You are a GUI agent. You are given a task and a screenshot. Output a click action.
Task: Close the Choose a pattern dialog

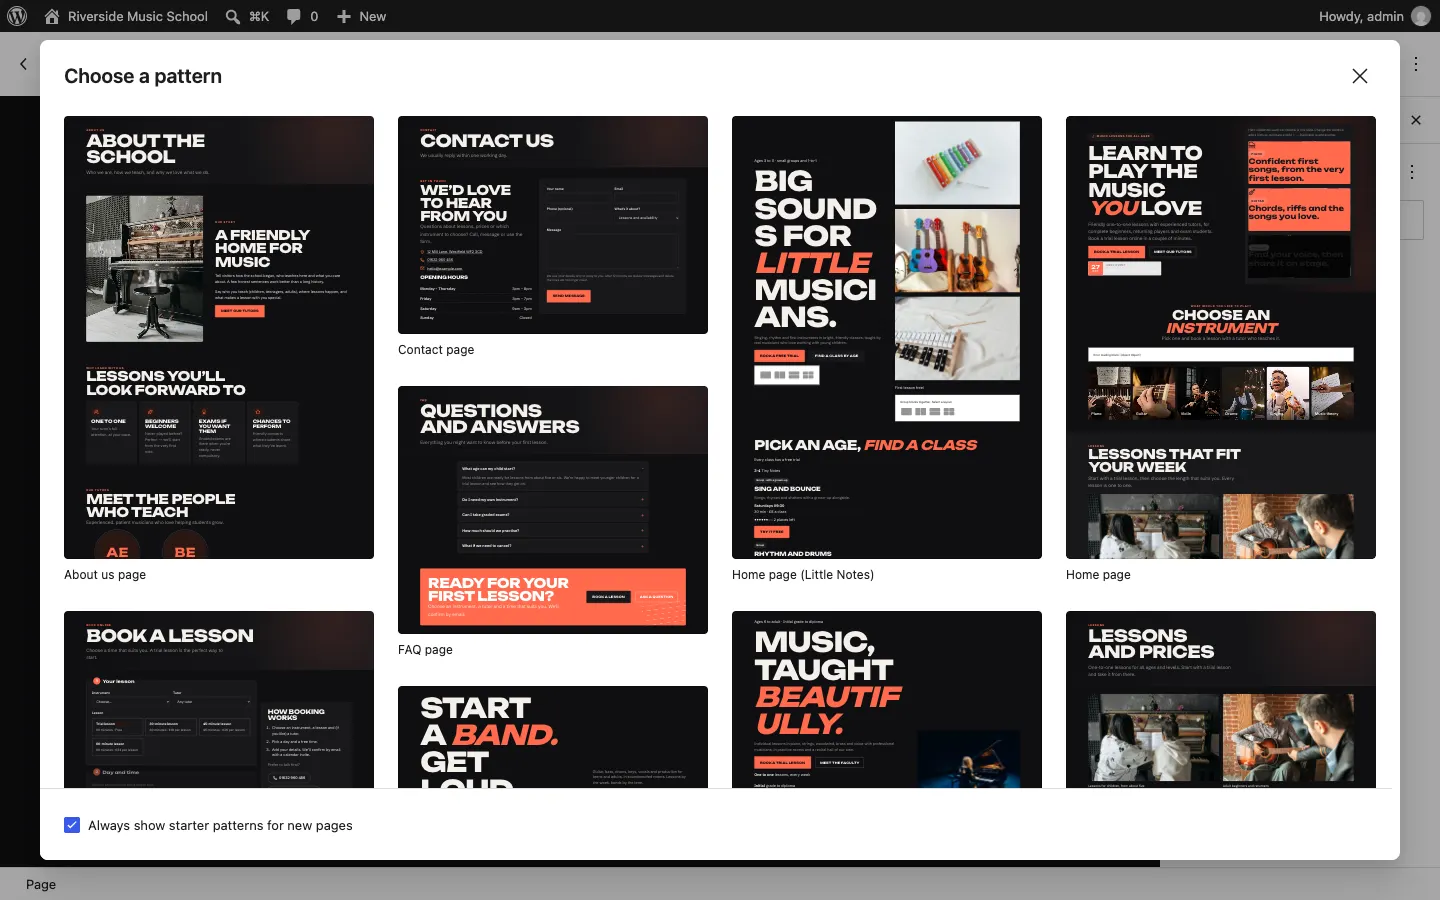point(1360,76)
